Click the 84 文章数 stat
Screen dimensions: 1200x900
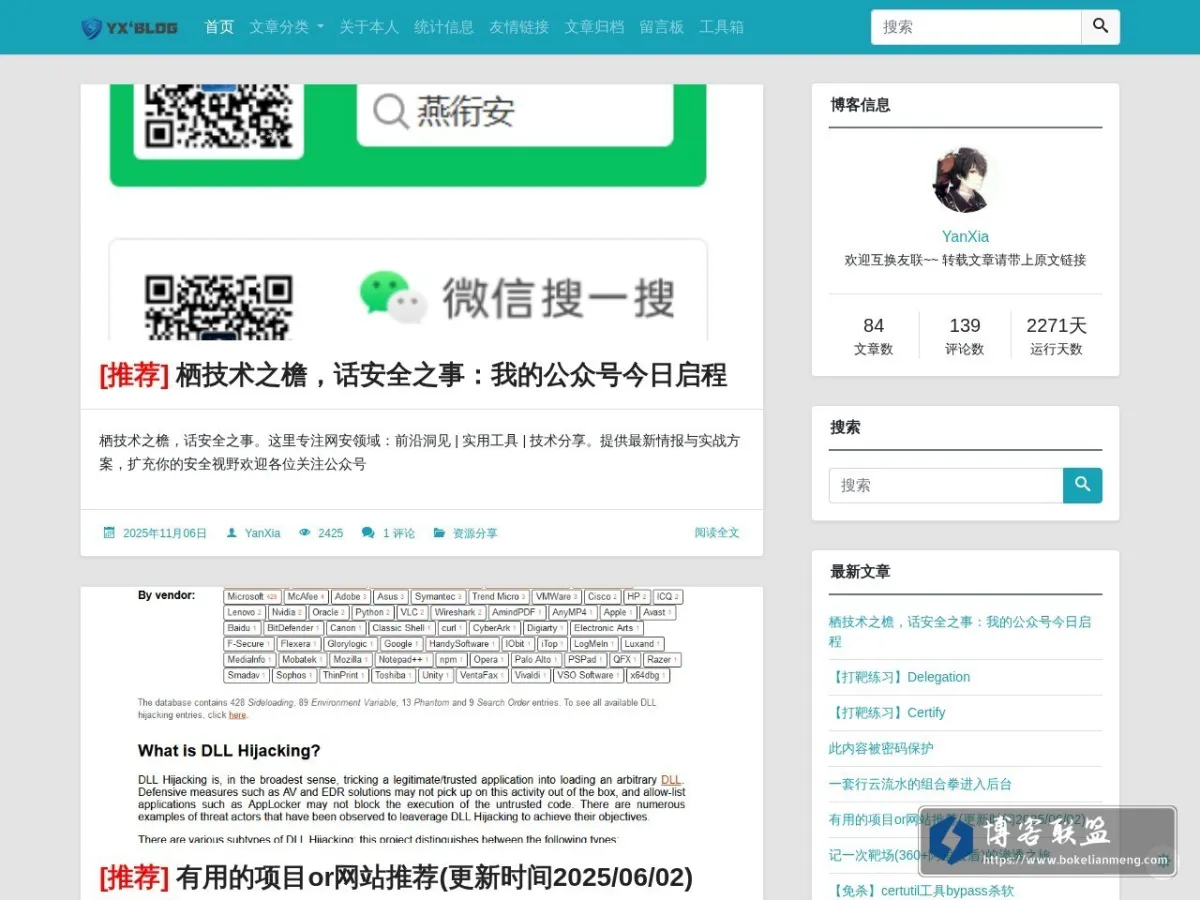[x=874, y=336]
